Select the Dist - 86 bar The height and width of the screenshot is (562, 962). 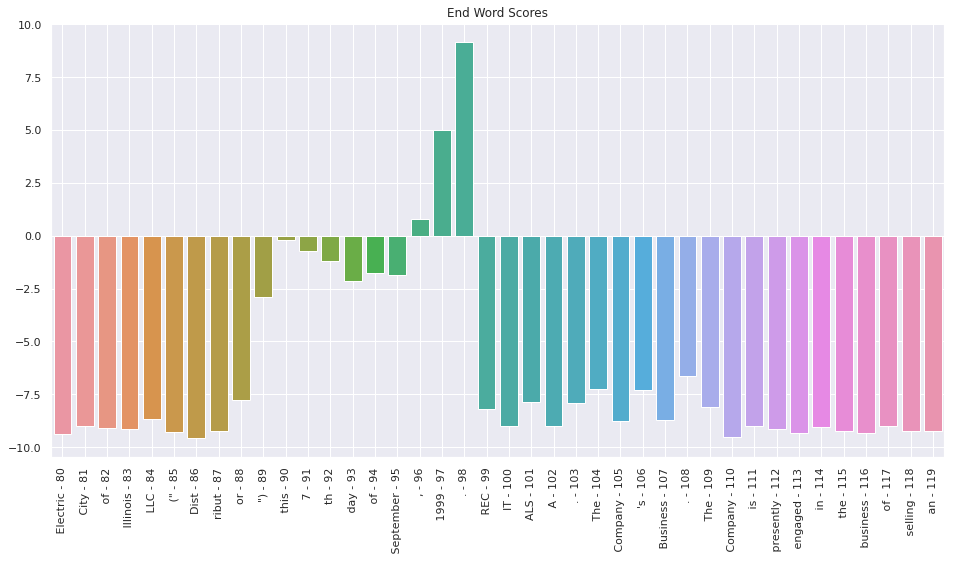(196, 337)
